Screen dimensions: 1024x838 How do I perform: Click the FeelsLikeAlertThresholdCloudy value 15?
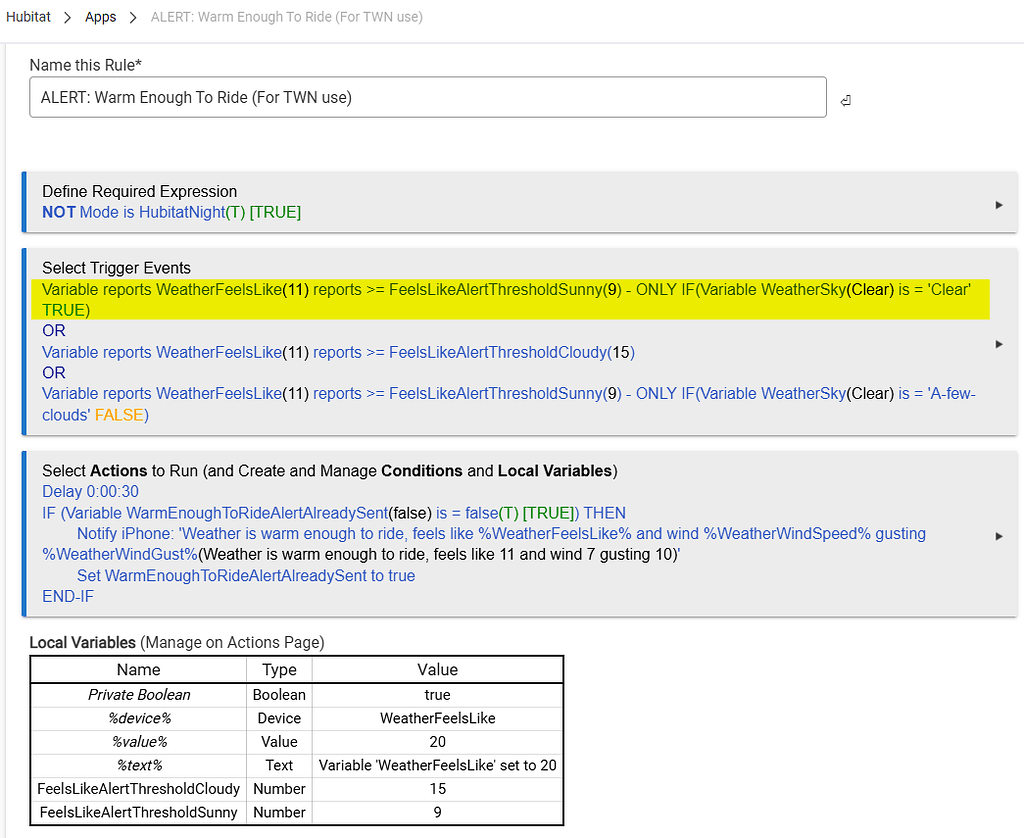point(437,789)
